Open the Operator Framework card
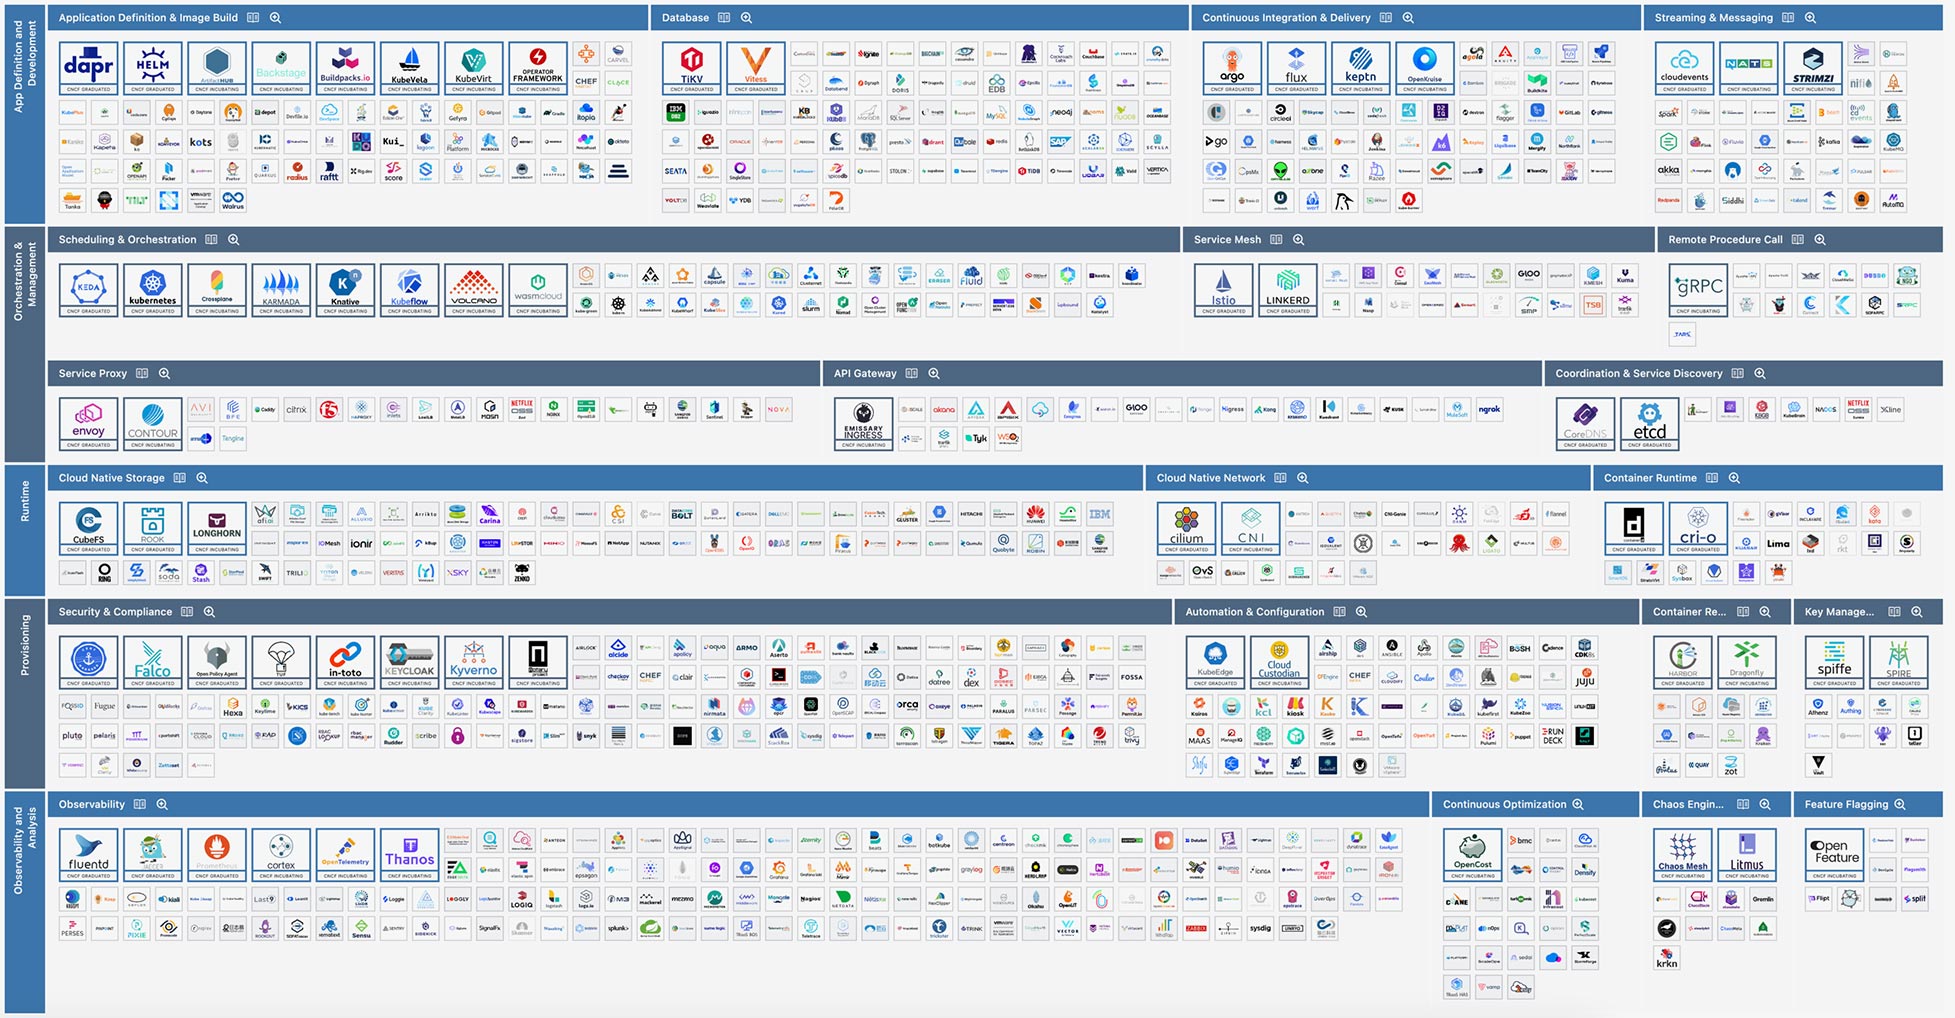 (538, 68)
